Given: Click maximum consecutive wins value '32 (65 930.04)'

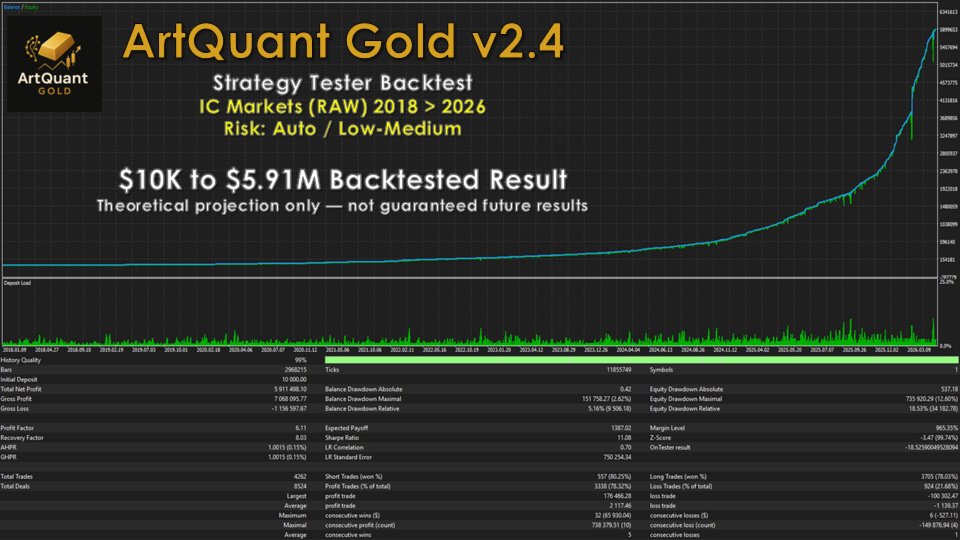Looking at the screenshot, I should [612, 516].
